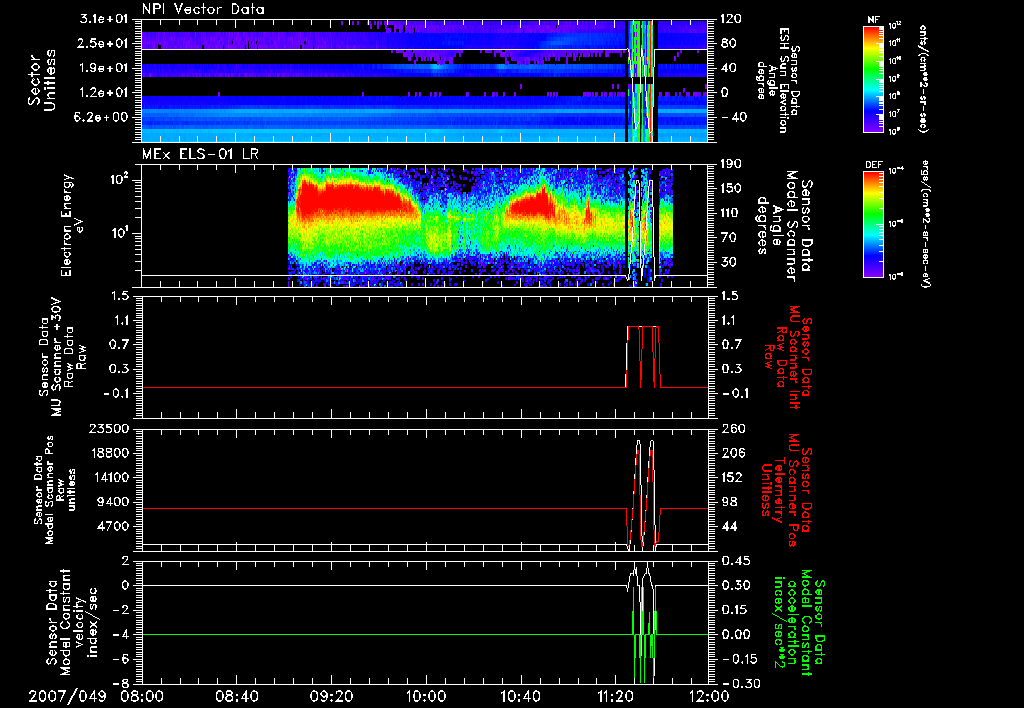This screenshot has width=1024, height=708.
Task: Click the '23500' scanner position tick label
Action: click(110, 428)
